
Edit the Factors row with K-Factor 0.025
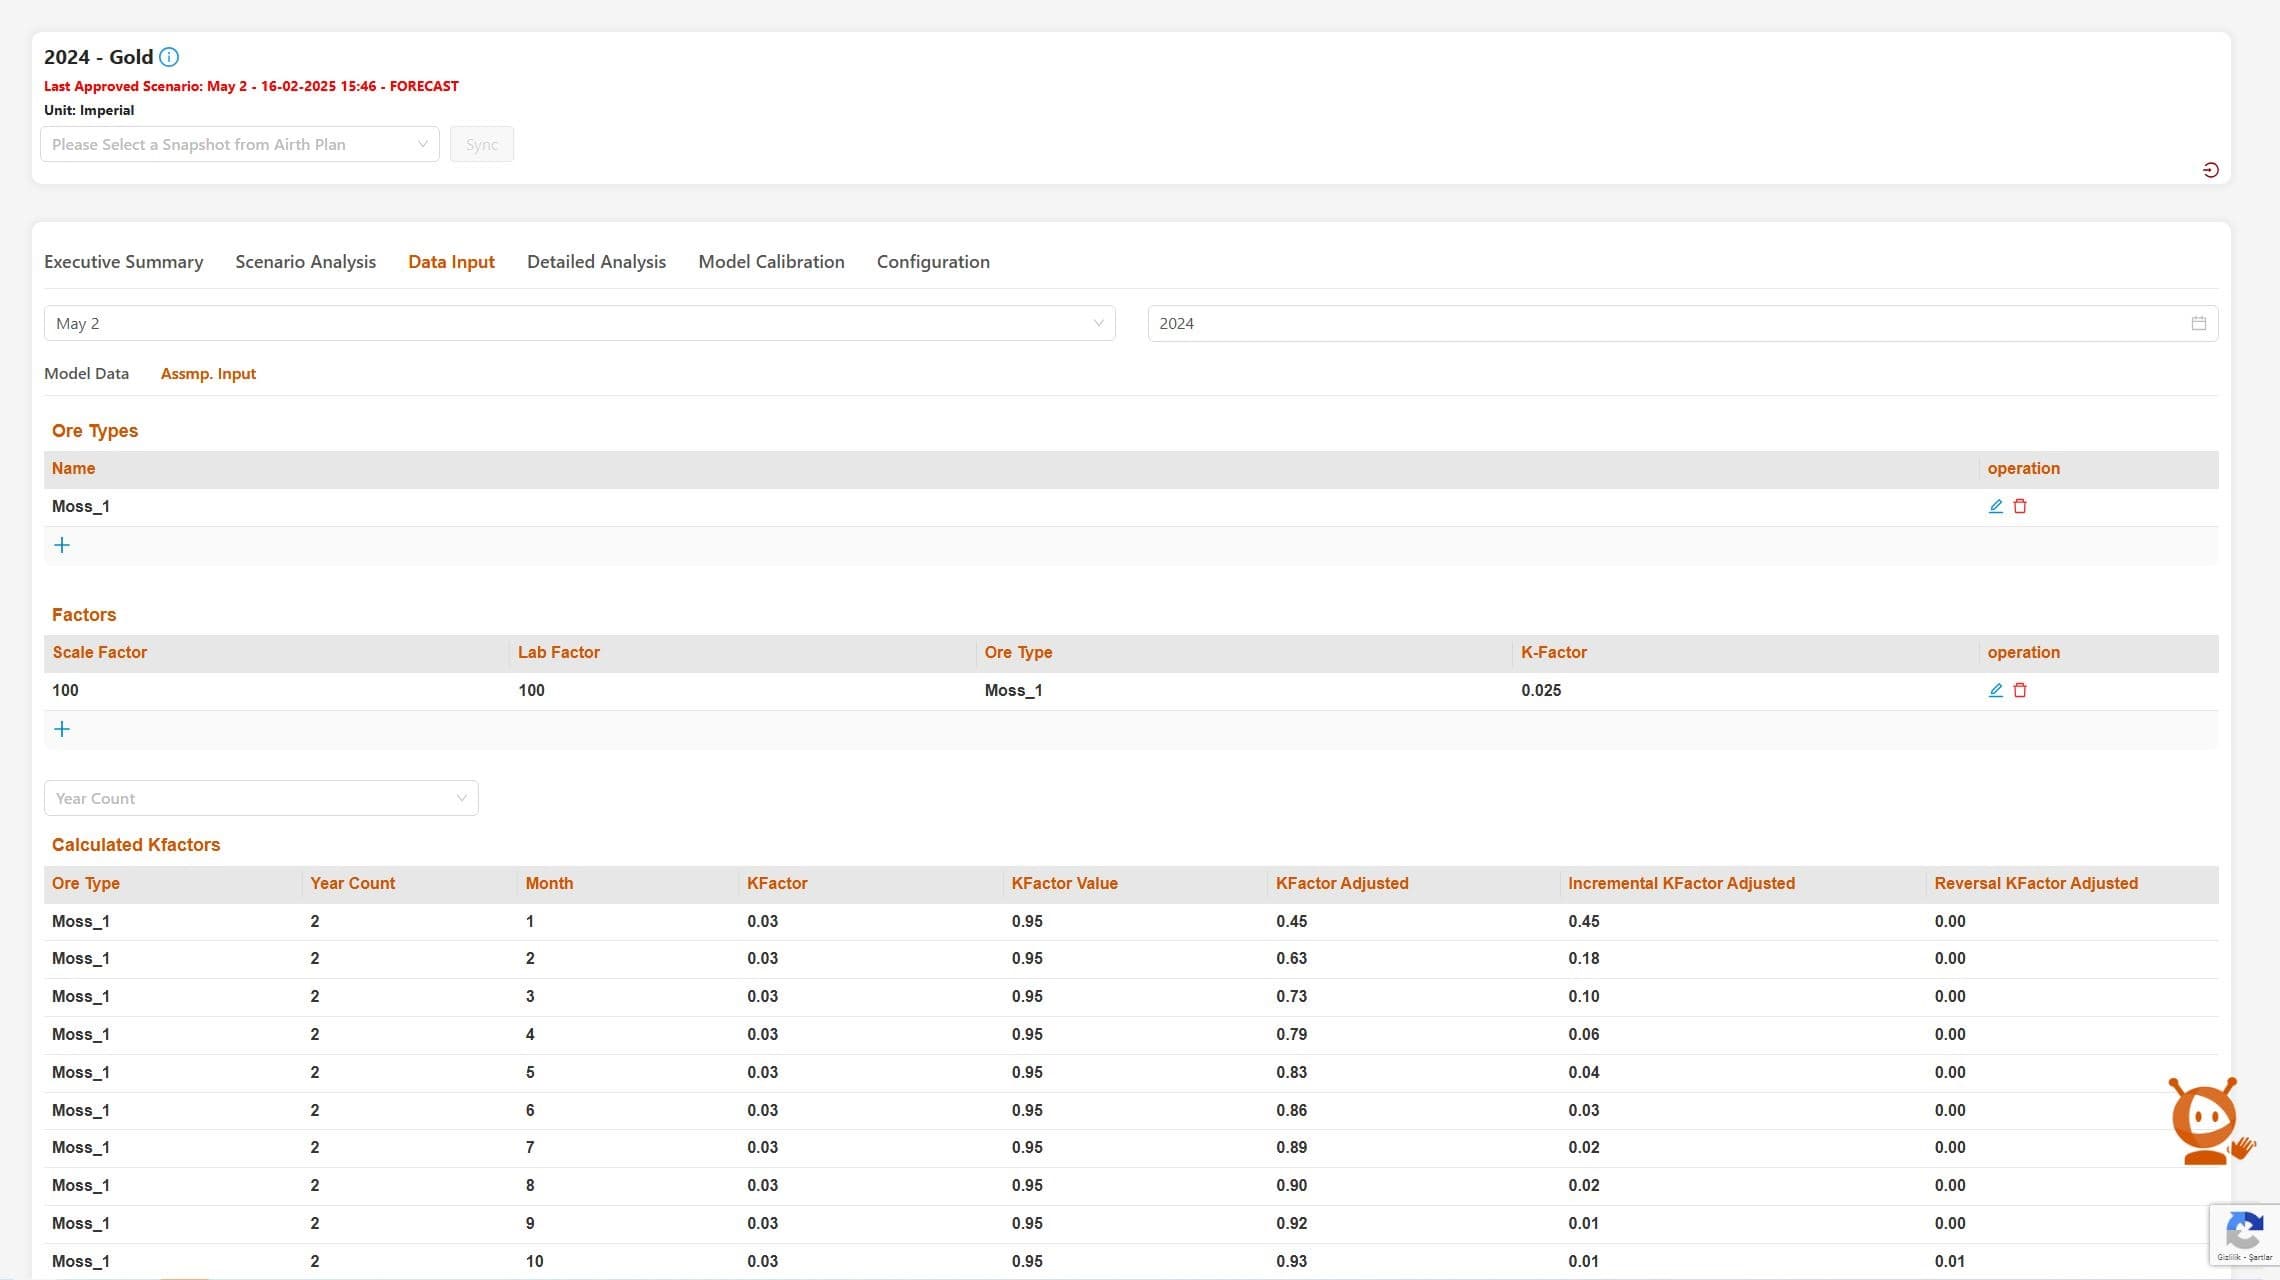[1995, 690]
